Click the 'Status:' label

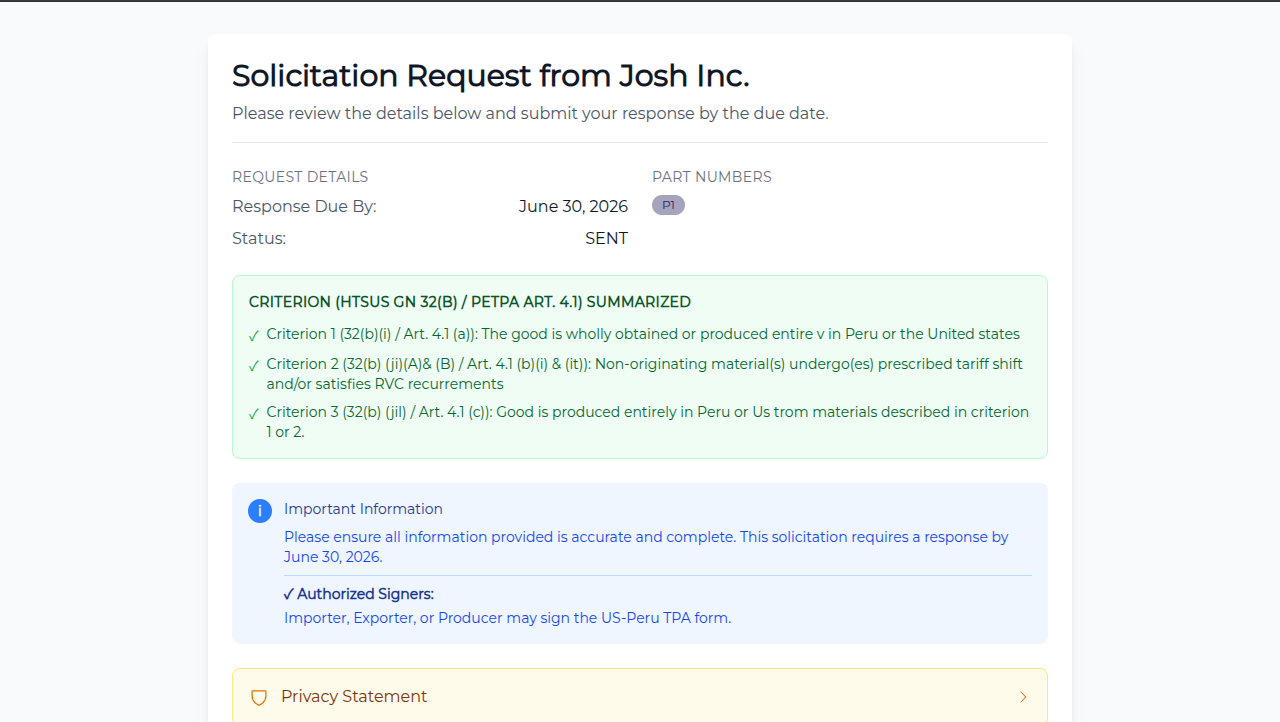pyautogui.click(x=259, y=239)
